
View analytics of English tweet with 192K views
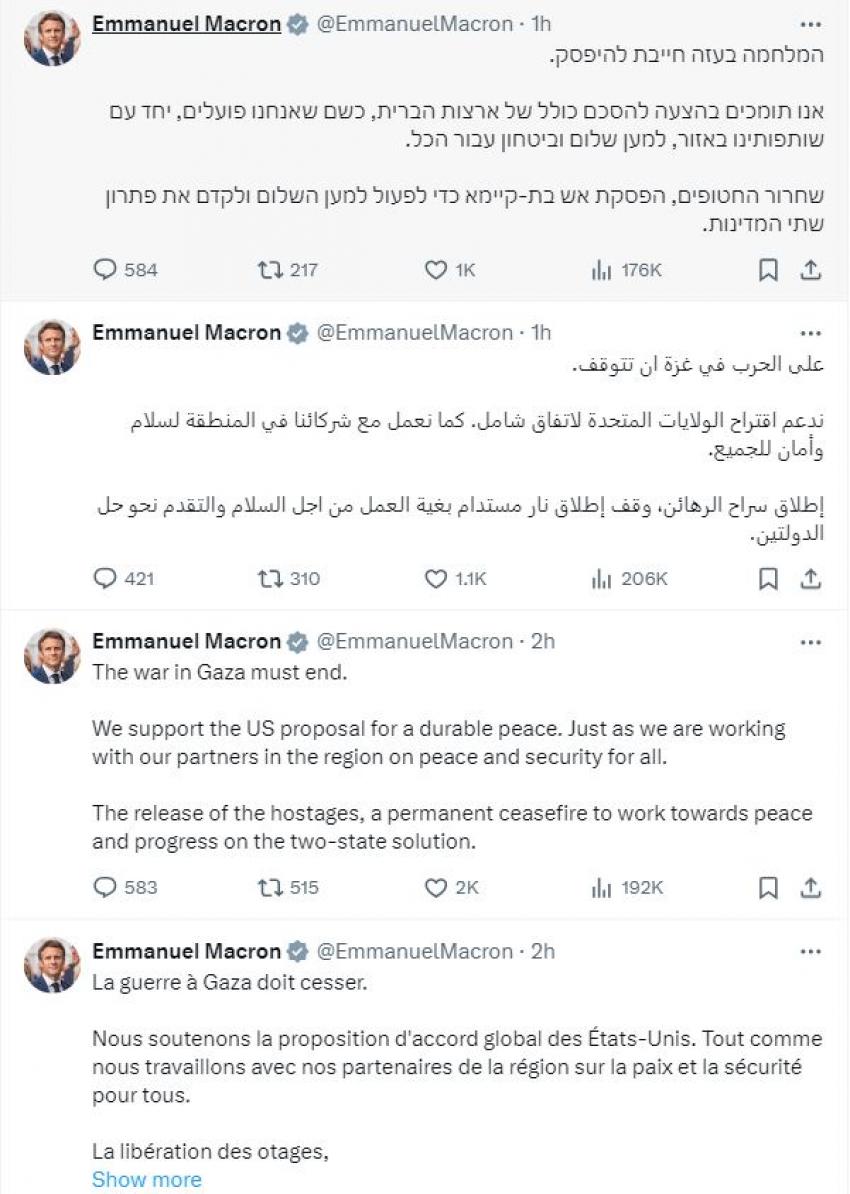click(x=602, y=887)
